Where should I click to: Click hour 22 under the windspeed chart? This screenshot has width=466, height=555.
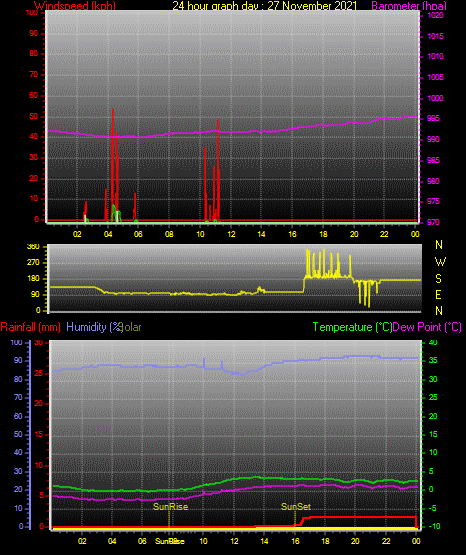click(x=385, y=234)
